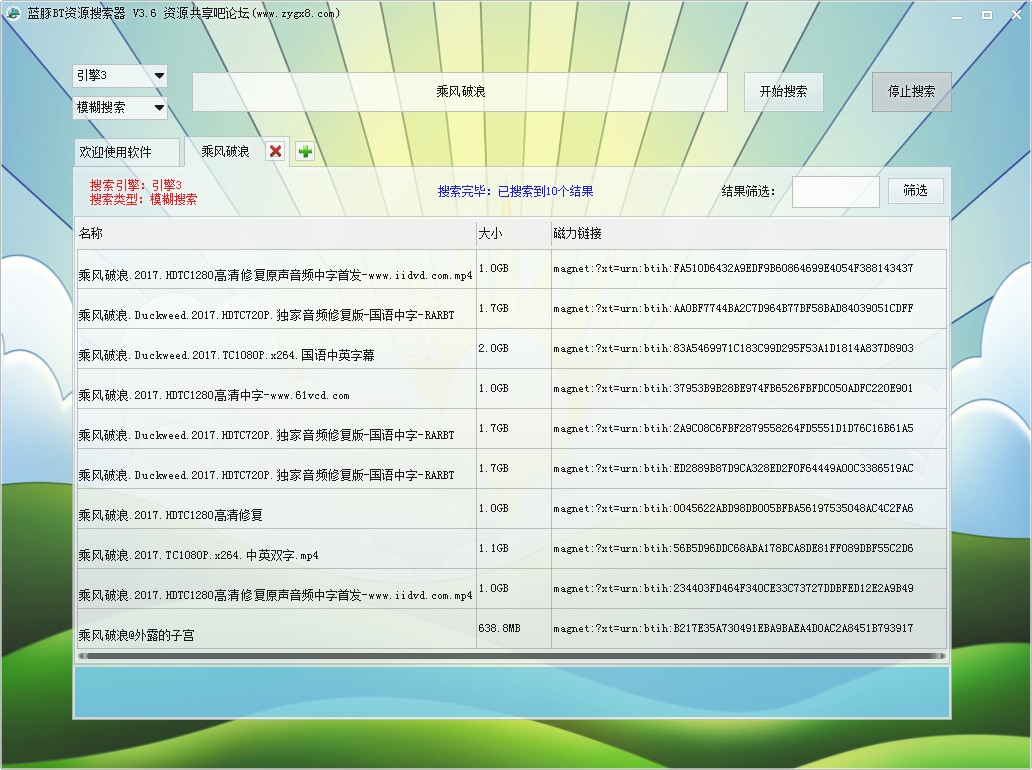This screenshot has width=1032, height=770.
Task: Close the 乘风破浪 tab with the red X
Action: (276, 151)
